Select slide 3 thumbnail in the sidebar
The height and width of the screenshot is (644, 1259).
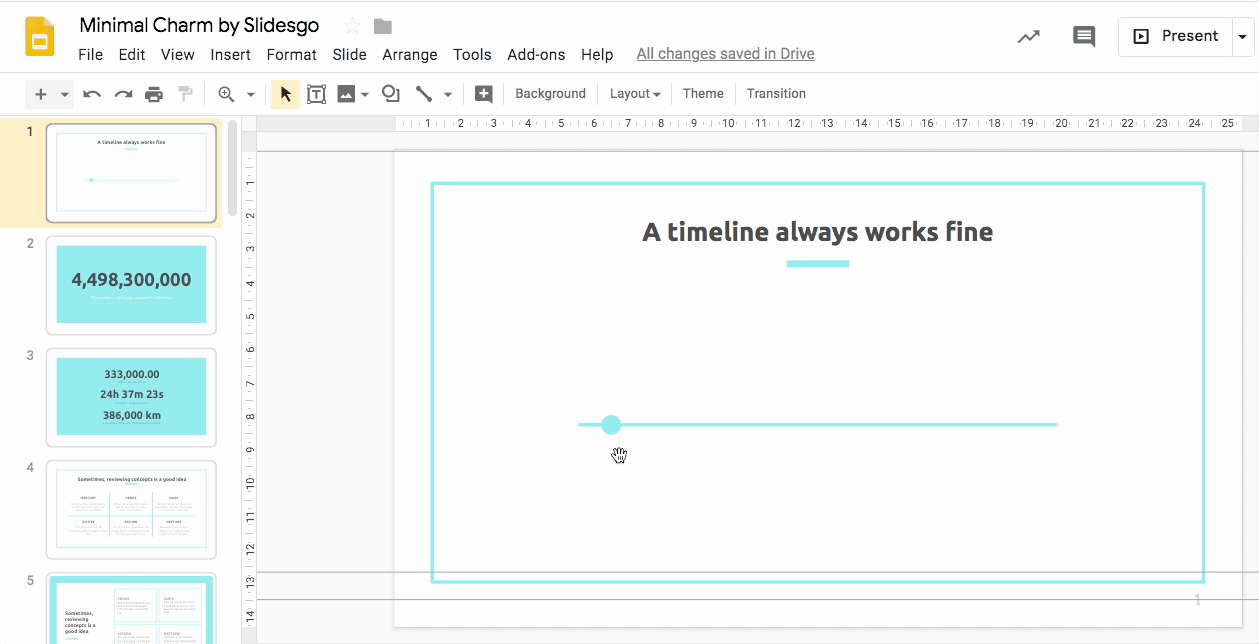(131, 397)
